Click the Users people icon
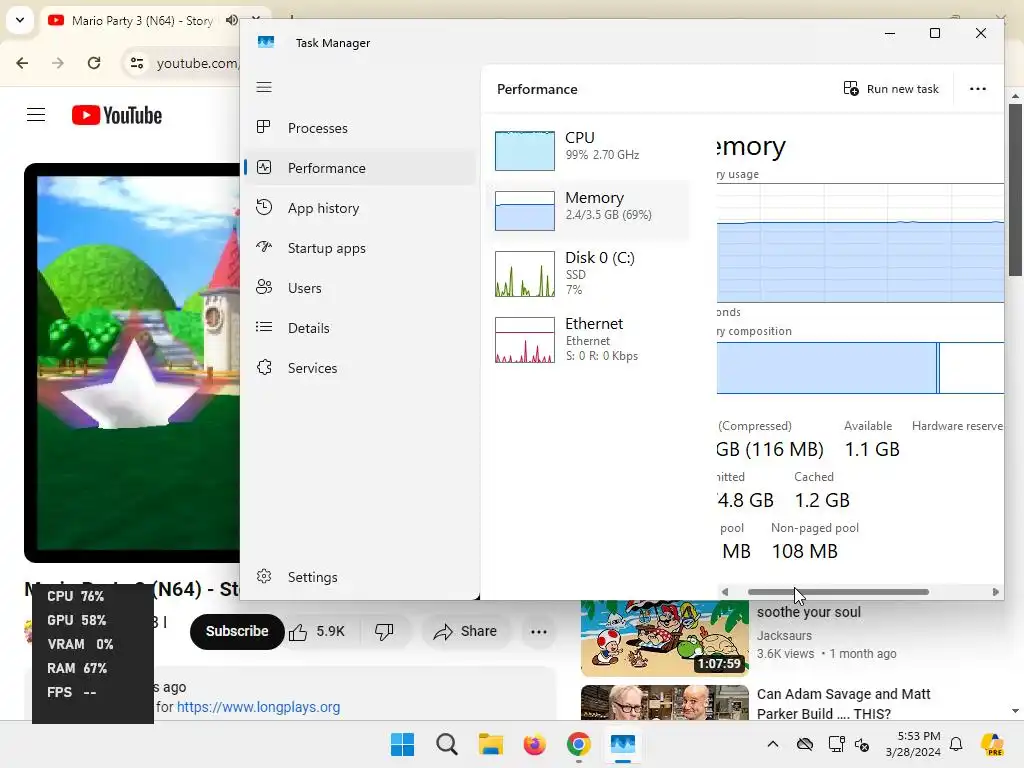This screenshot has width=1024, height=768. click(x=264, y=287)
